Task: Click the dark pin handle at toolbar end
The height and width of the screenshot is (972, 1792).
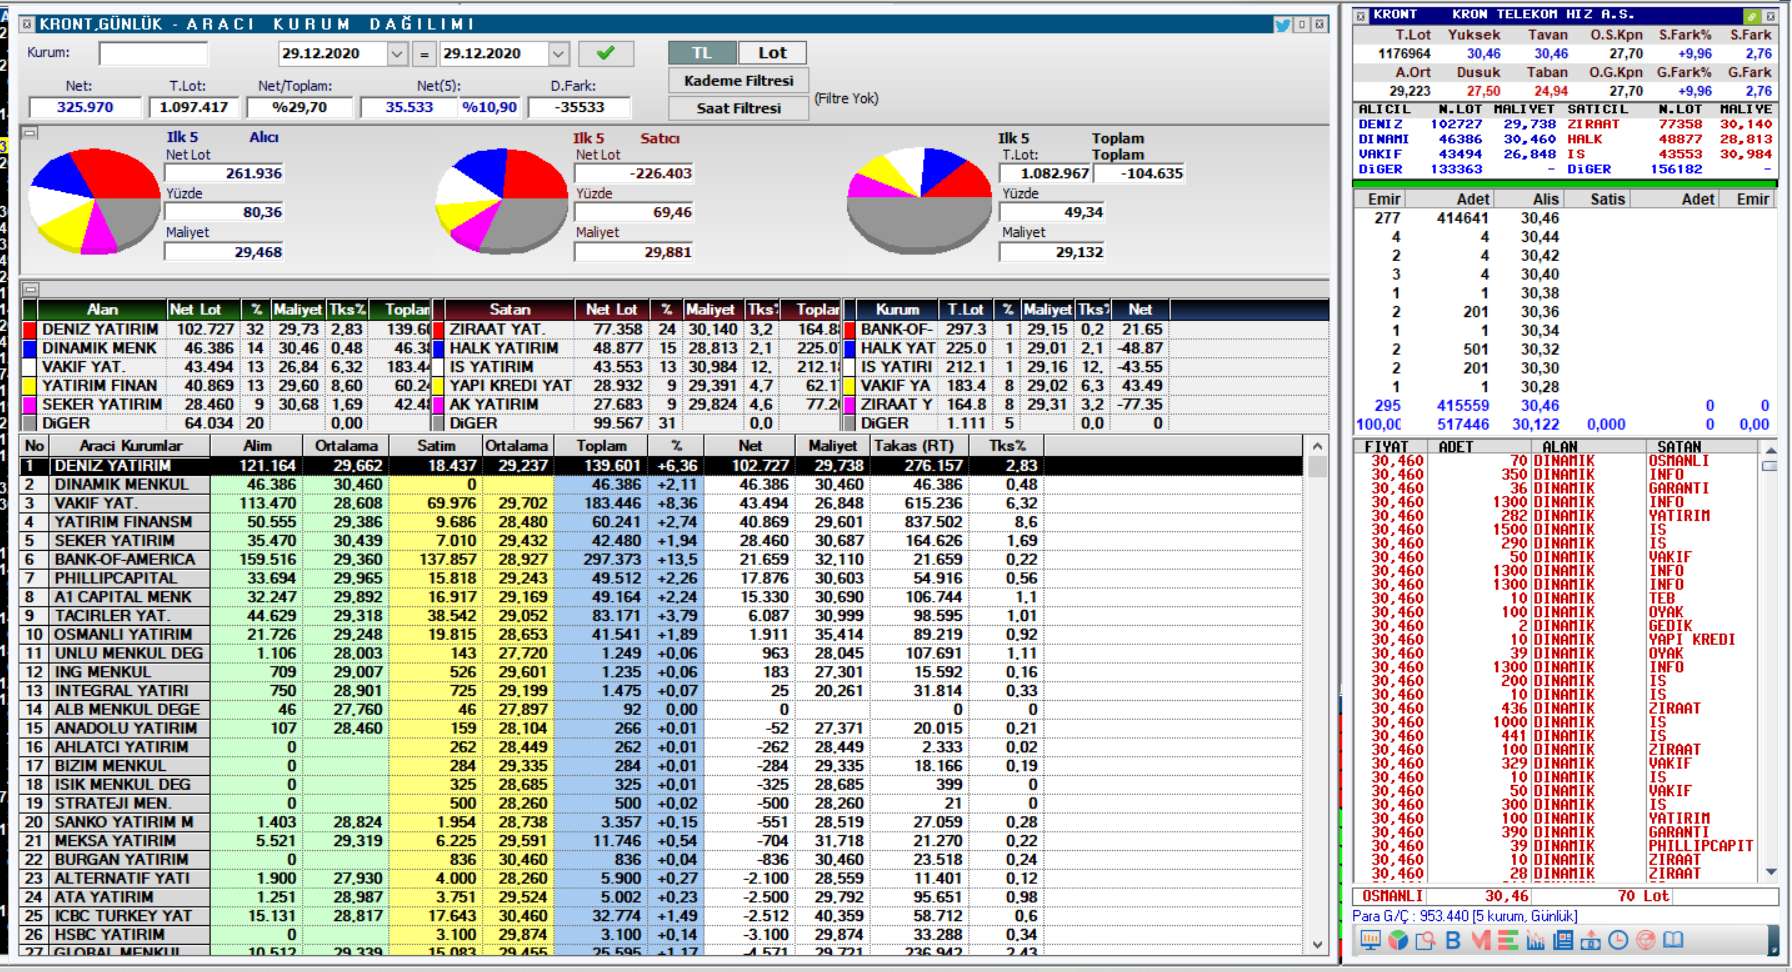Action: coord(1773,940)
